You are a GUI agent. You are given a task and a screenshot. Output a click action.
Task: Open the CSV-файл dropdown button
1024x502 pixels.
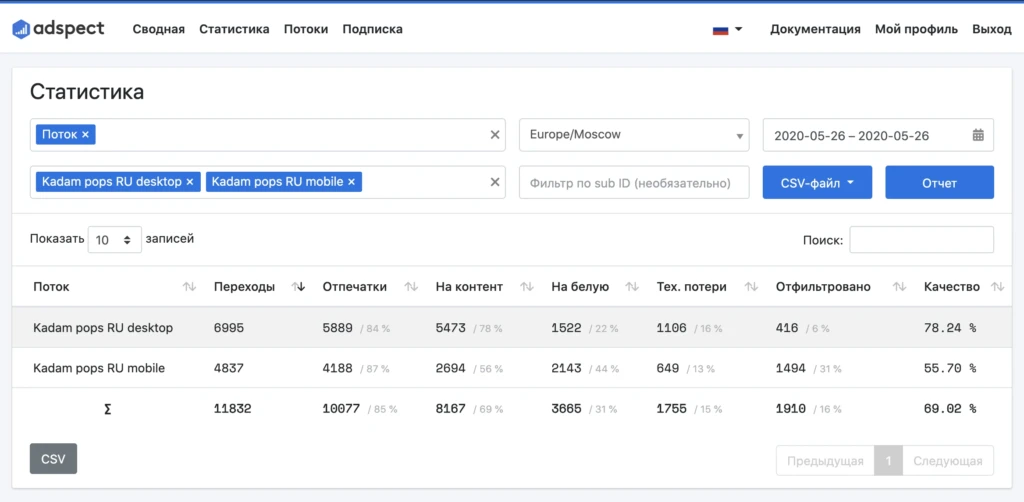tap(817, 182)
